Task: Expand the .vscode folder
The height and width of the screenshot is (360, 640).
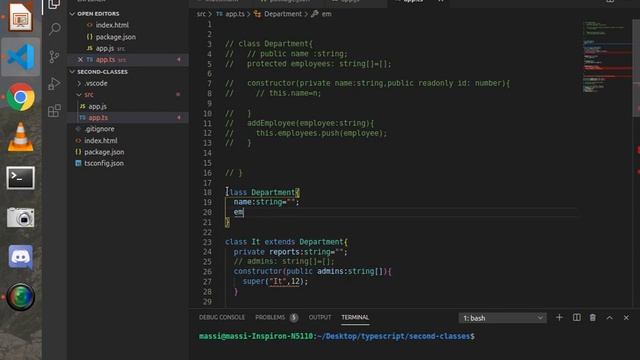Action: pyautogui.click(x=96, y=83)
